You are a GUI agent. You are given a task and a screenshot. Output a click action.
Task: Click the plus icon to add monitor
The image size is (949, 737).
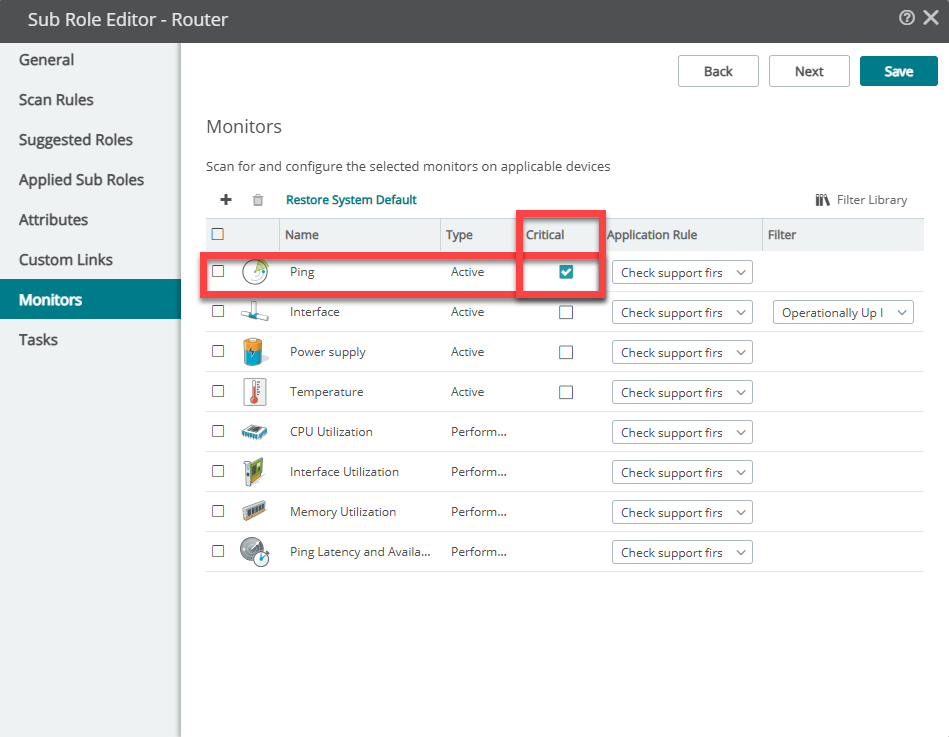pos(226,200)
